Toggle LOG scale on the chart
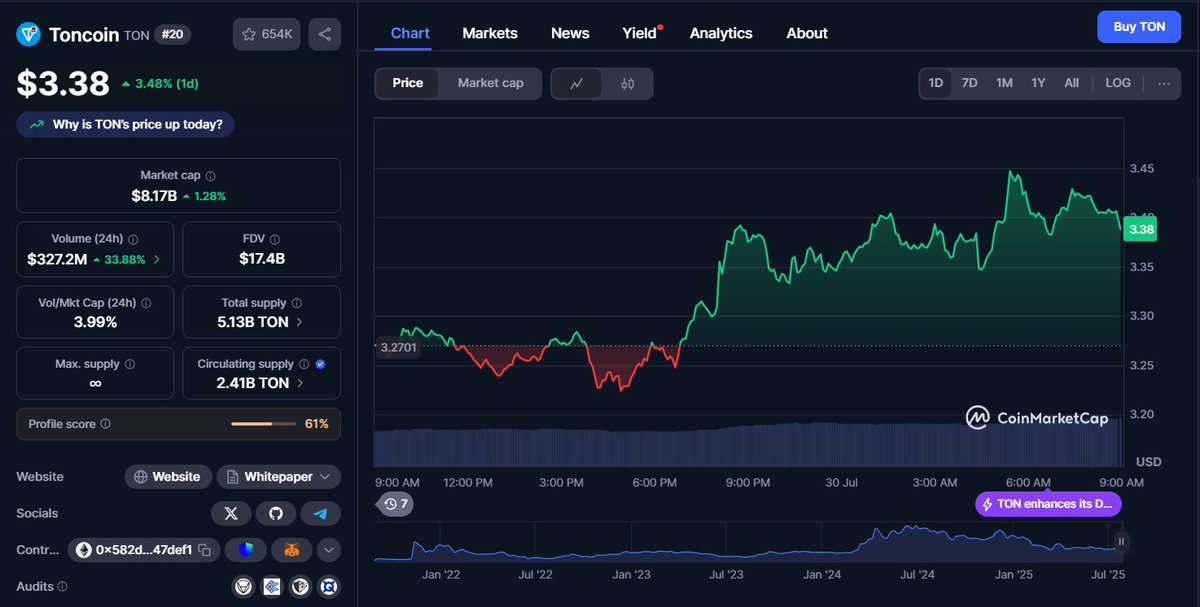Viewport: 1200px width, 607px height. point(1118,83)
